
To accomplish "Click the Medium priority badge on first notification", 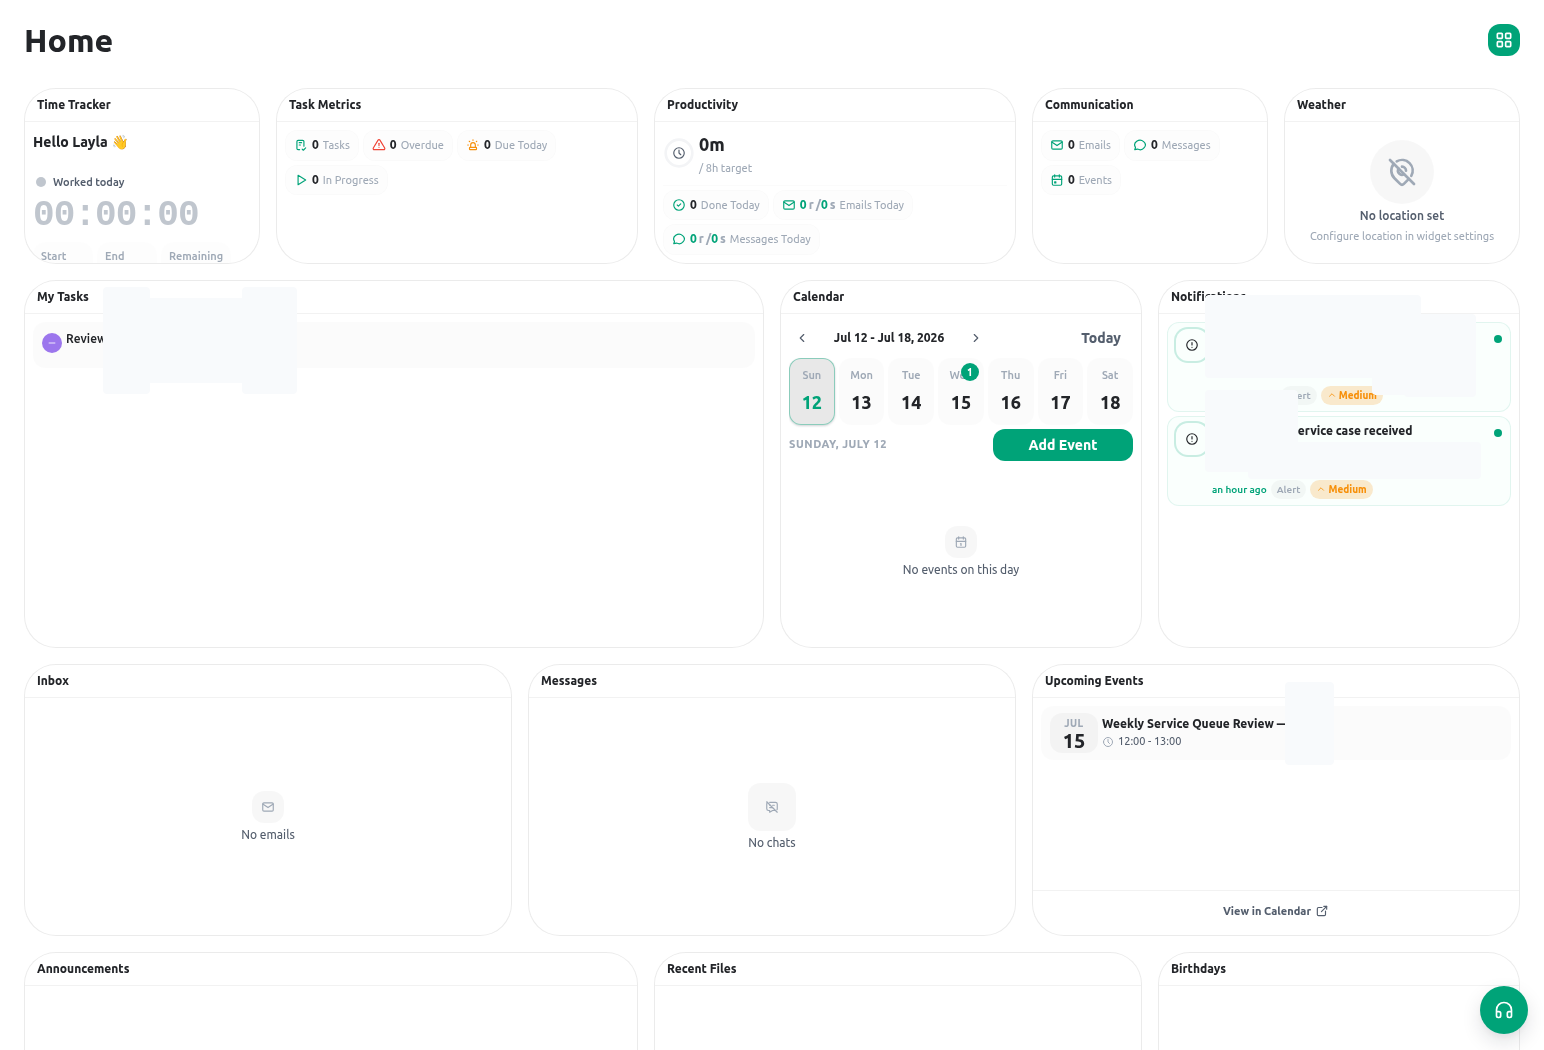I will [x=1352, y=395].
